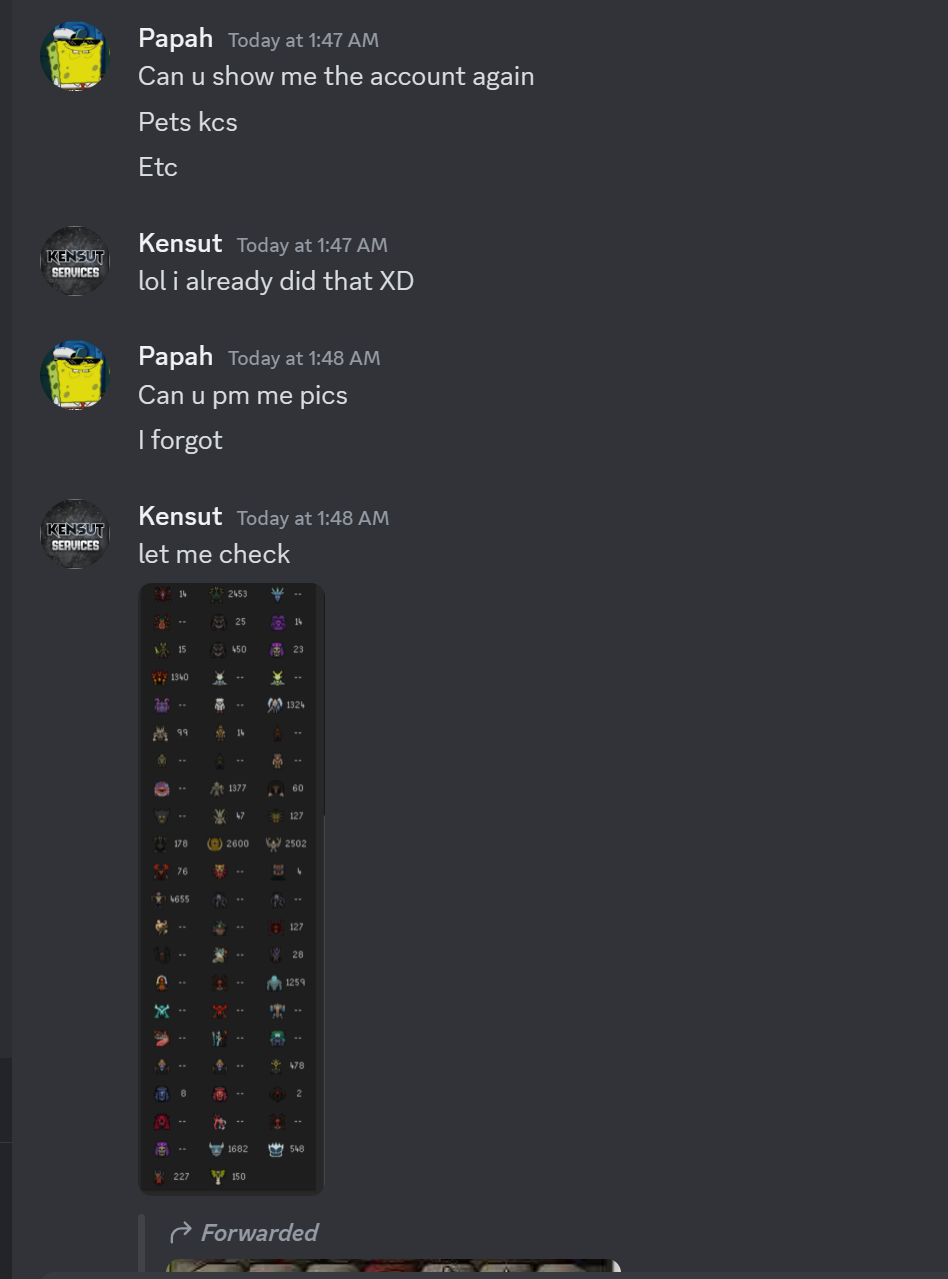
Task: Select the message 'Can u pm me pics'
Action: pyautogui.click(x=243, y=395)
